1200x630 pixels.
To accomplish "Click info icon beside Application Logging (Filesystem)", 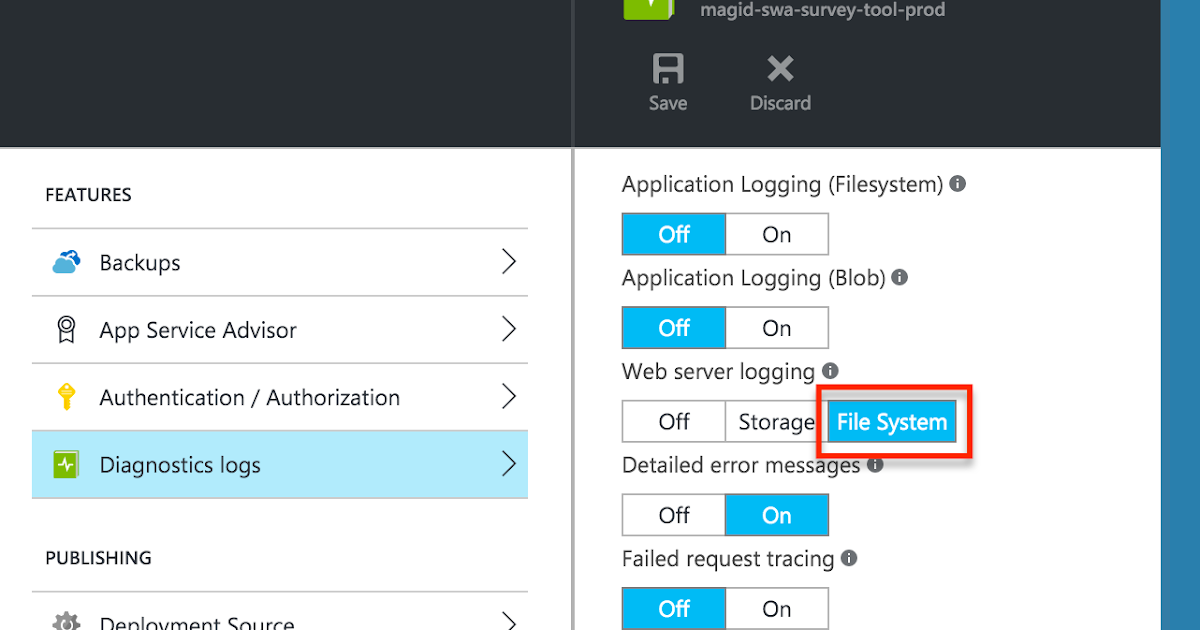I will [x=957, y=184].
